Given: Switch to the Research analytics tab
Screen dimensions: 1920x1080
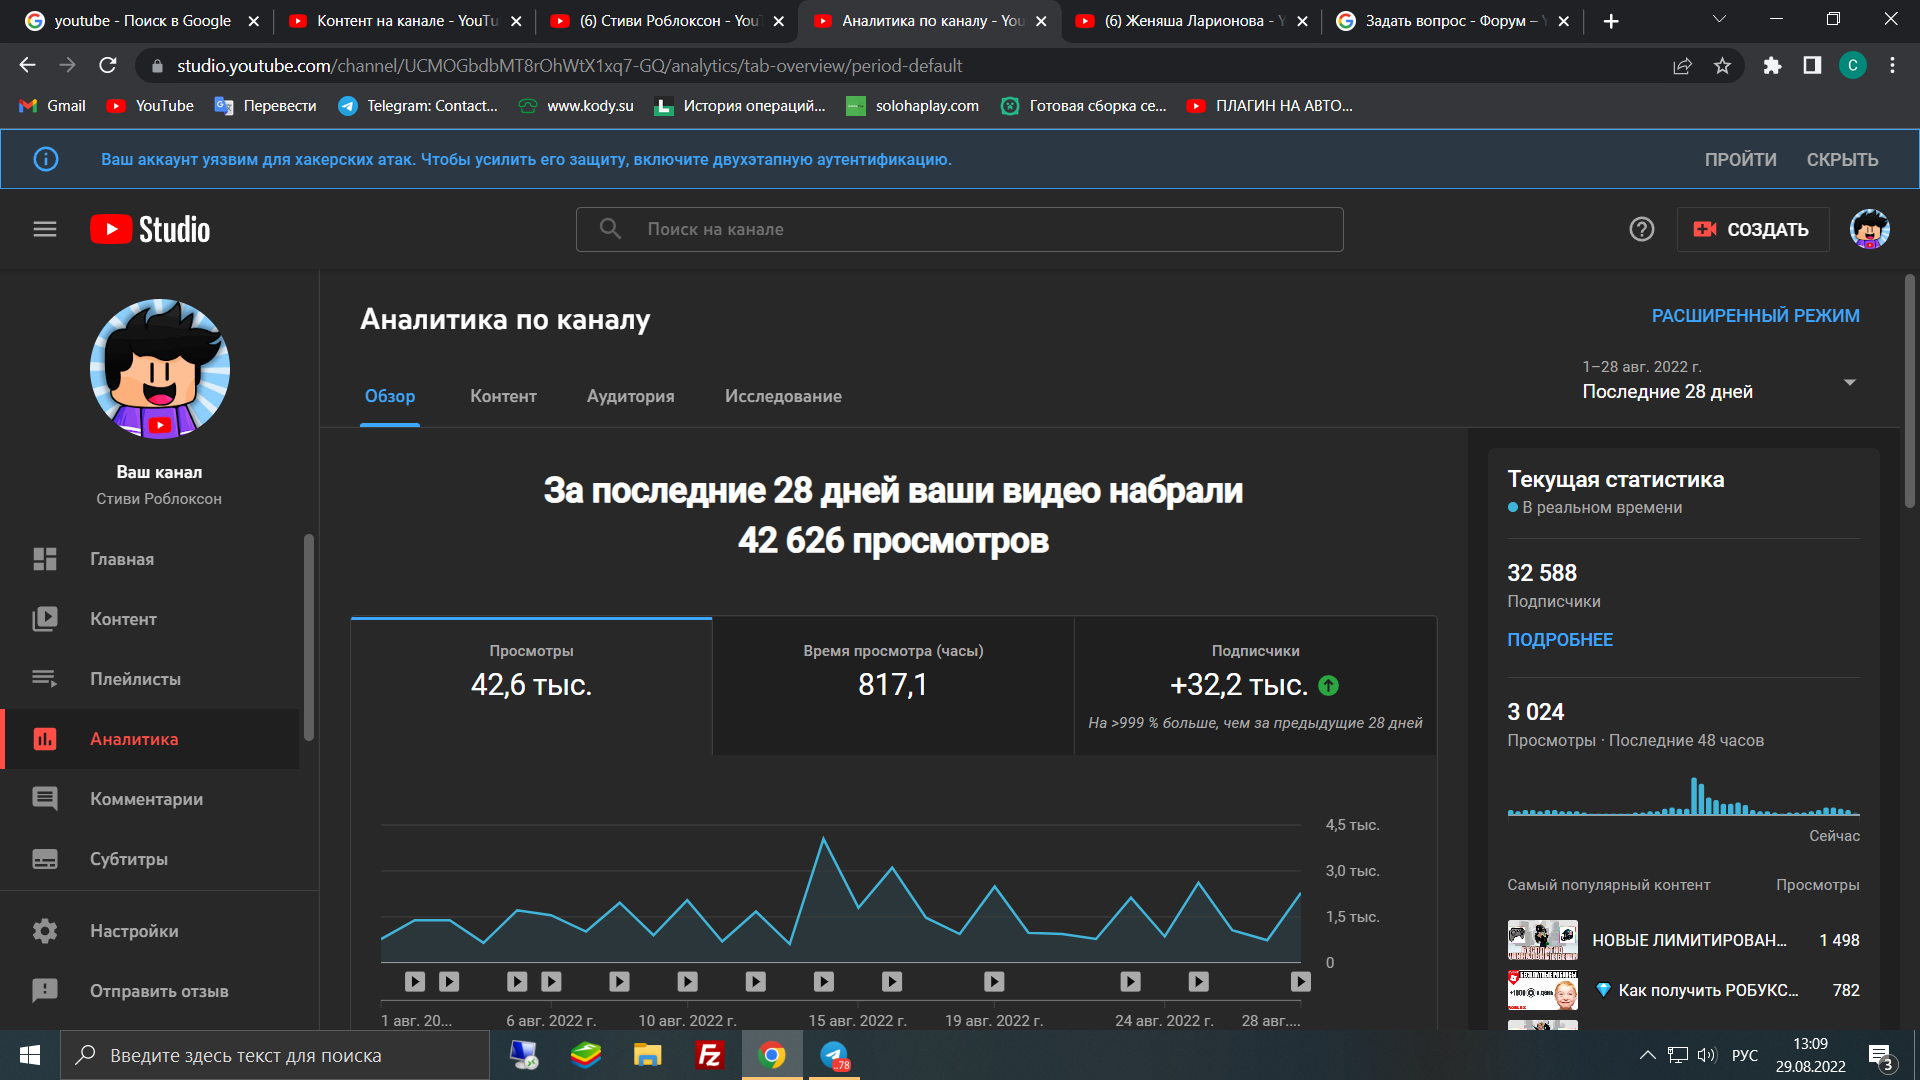Looking at the screenshot, I should click(x=782, y=396).
